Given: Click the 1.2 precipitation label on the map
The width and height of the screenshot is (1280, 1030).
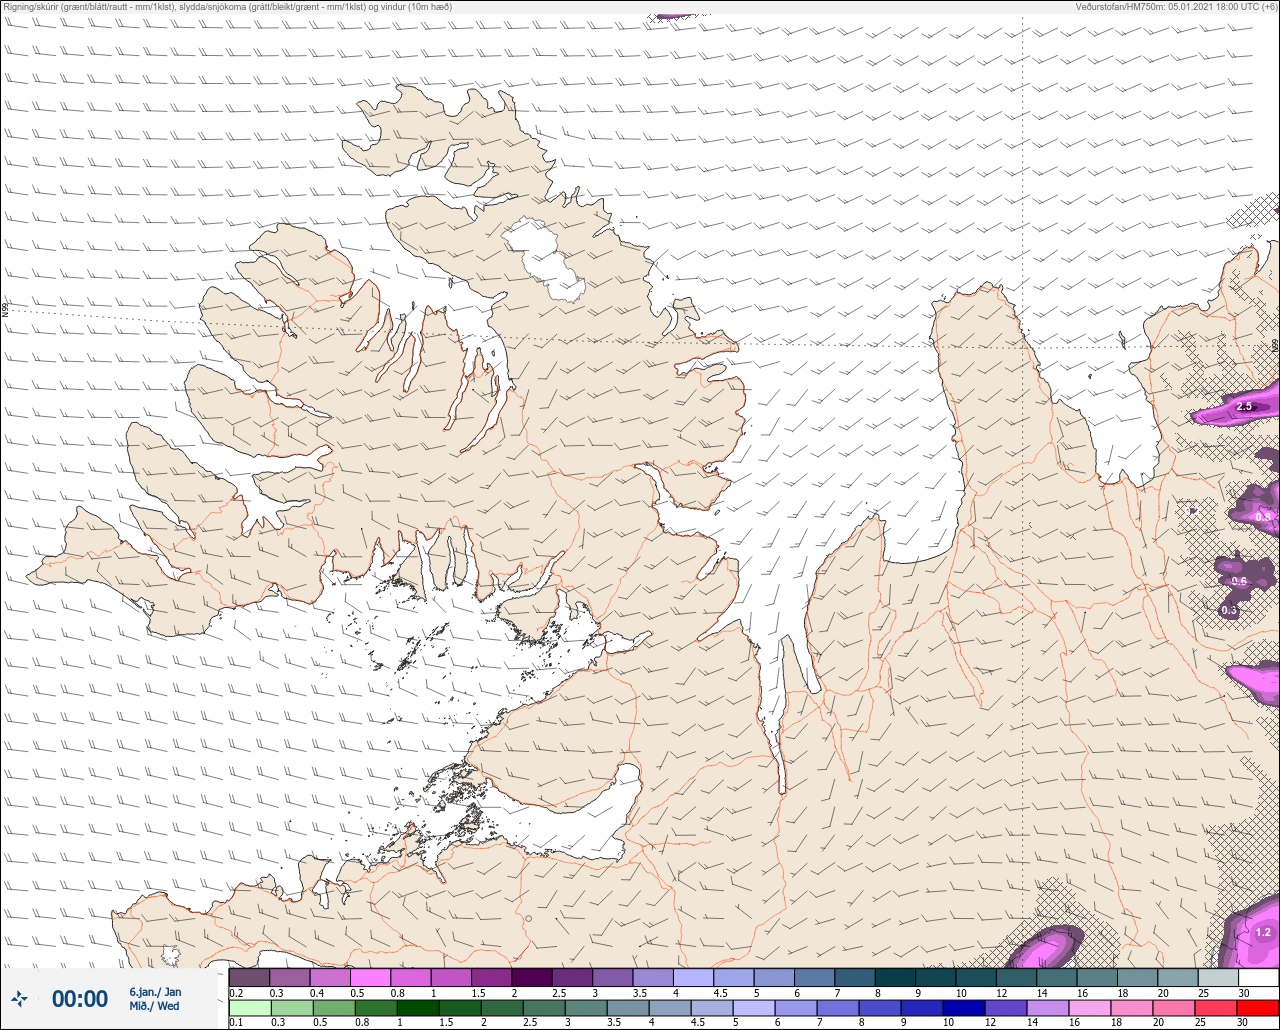Looking at the screenshot, I should click(1262, 932).
